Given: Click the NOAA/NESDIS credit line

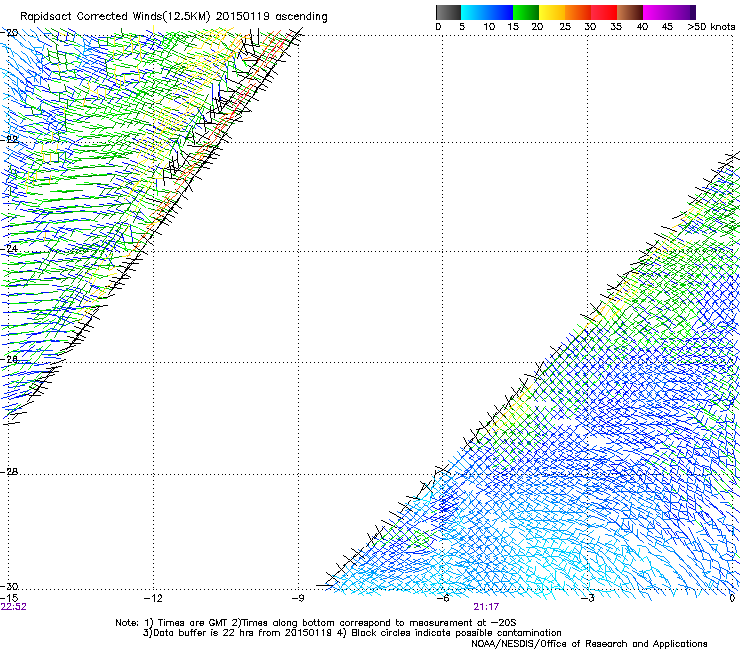Looking at the screenshot, I should pyautogui.click(x=589, y=644).
